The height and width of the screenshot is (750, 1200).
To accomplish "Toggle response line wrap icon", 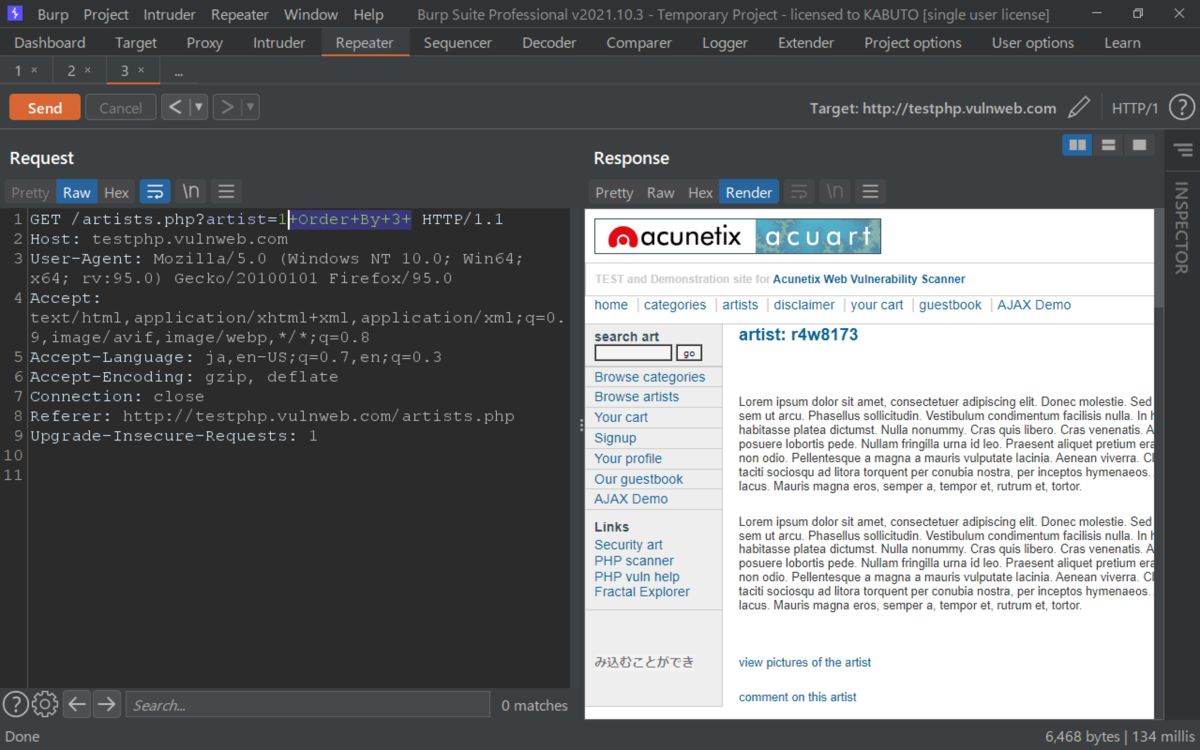I will (799, 192).
